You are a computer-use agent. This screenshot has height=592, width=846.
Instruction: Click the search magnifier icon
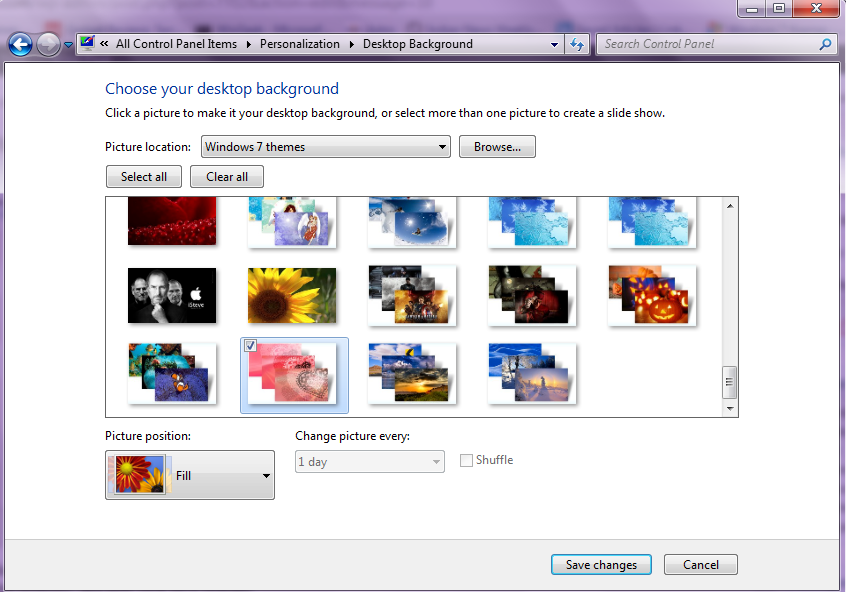pyautogui.click(x=825, y=44)
